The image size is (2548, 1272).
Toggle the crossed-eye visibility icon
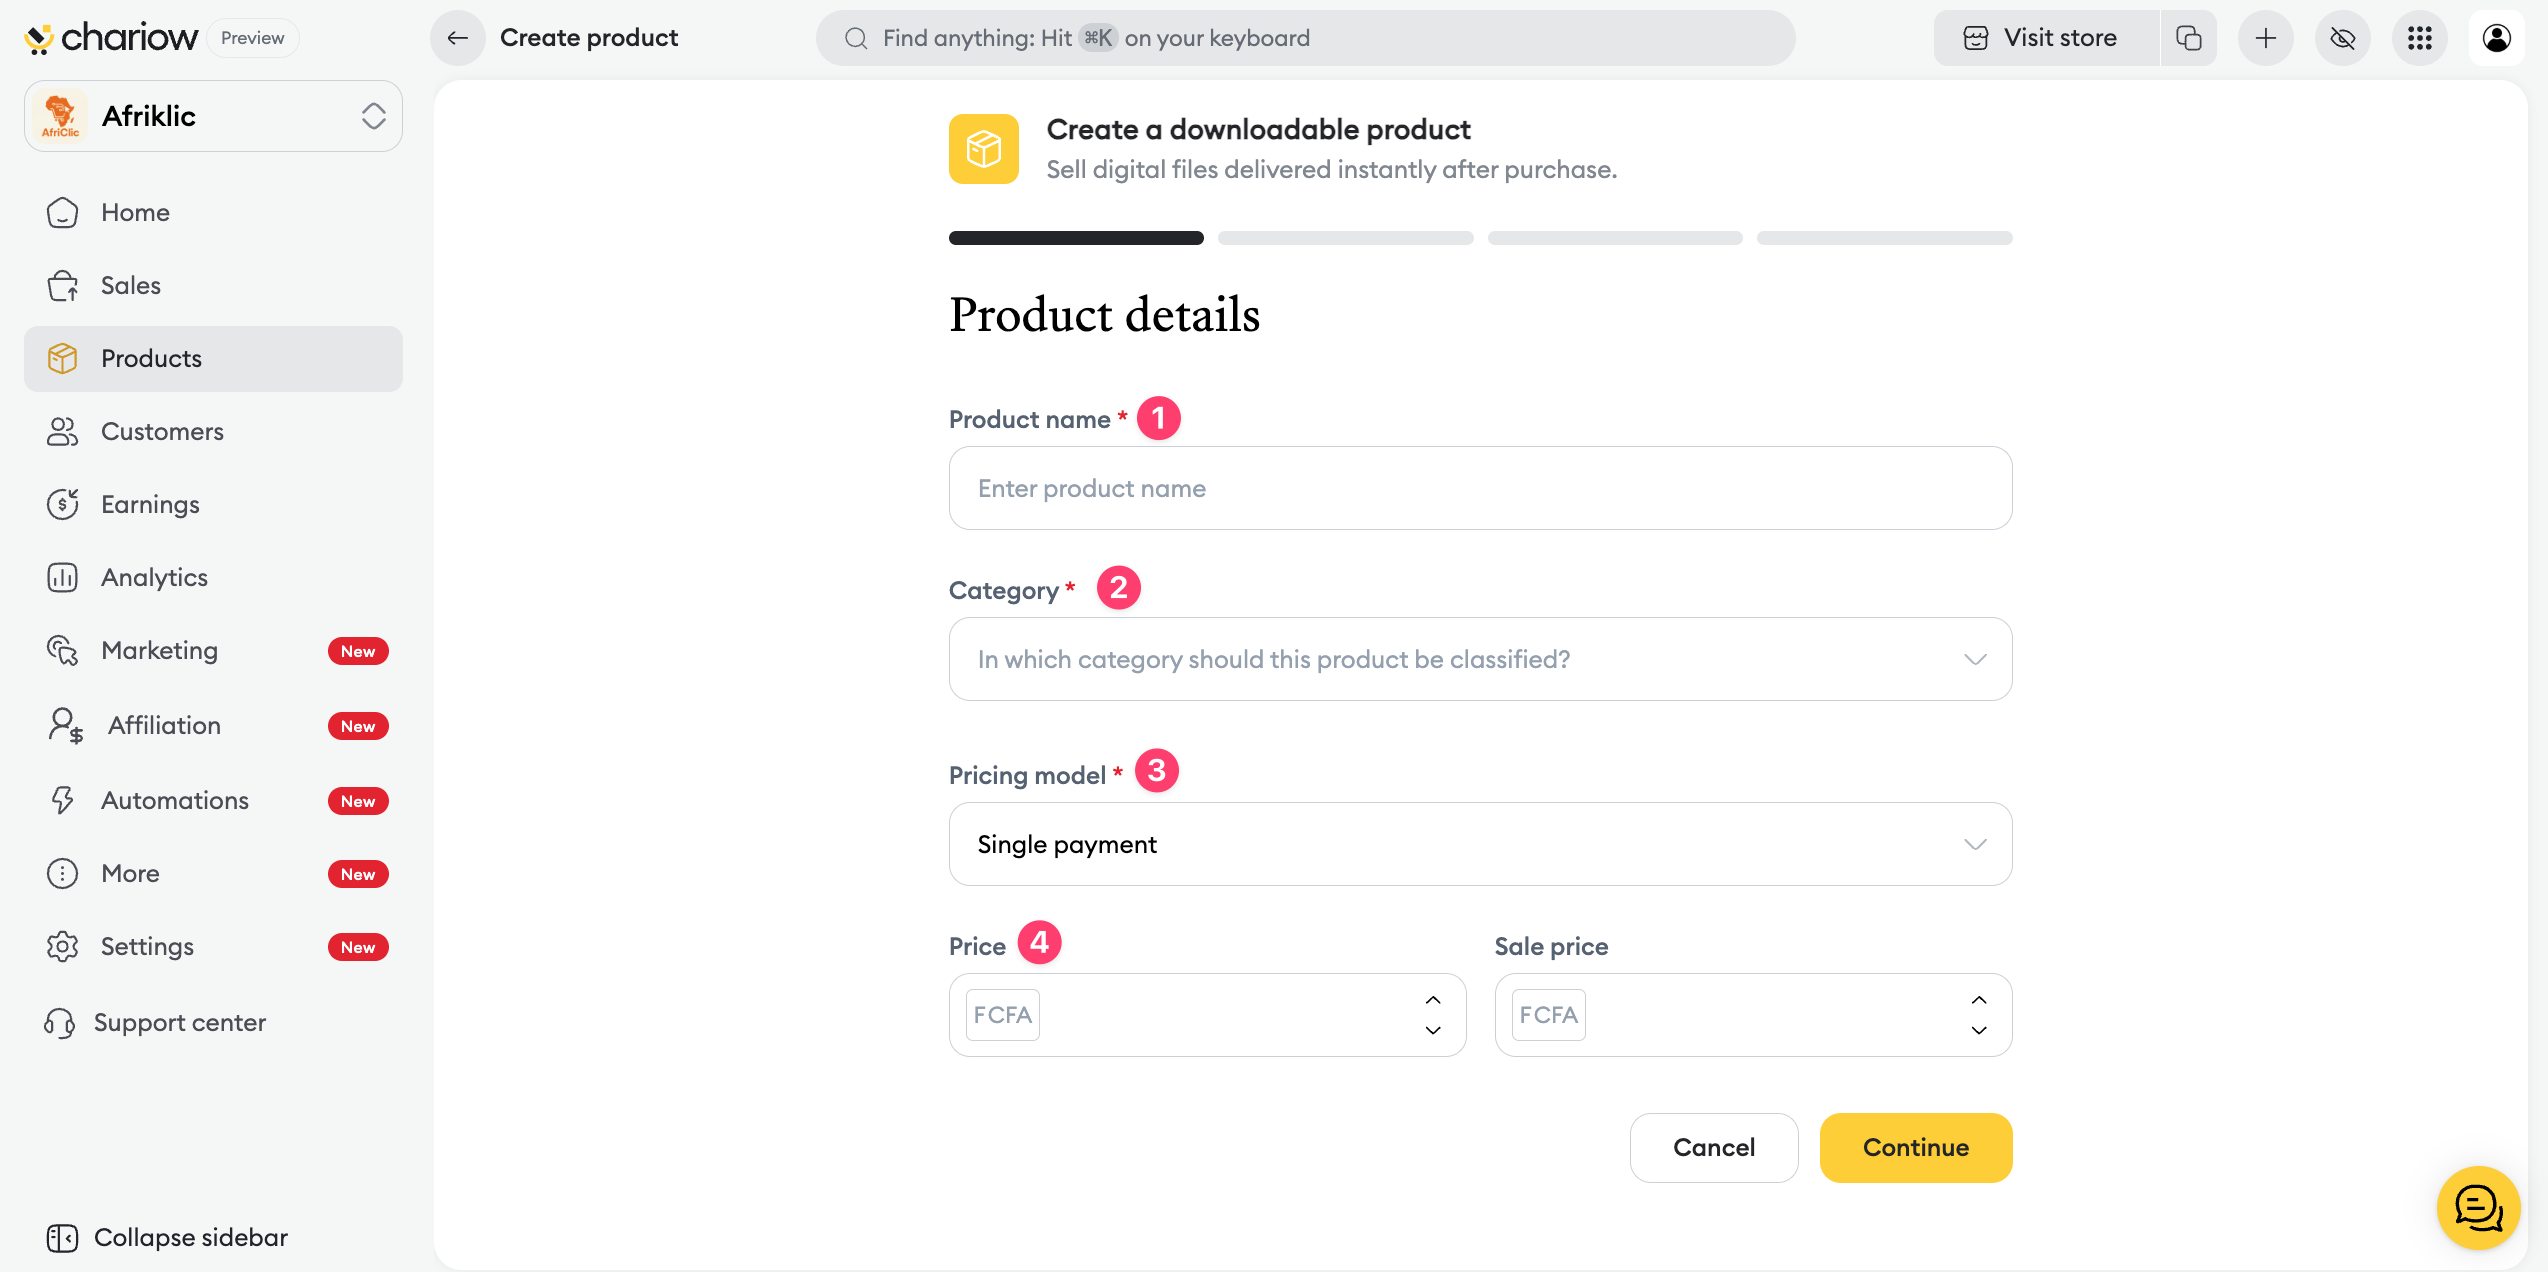pyautogui.click(x=2343, y=38)
